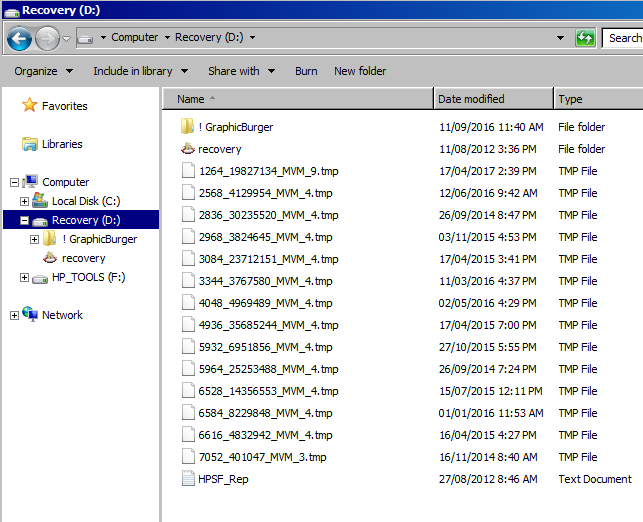Screen dimensions: 643x522
Task: Click the Computer icon in navigation tree
Action: point(30,181)
